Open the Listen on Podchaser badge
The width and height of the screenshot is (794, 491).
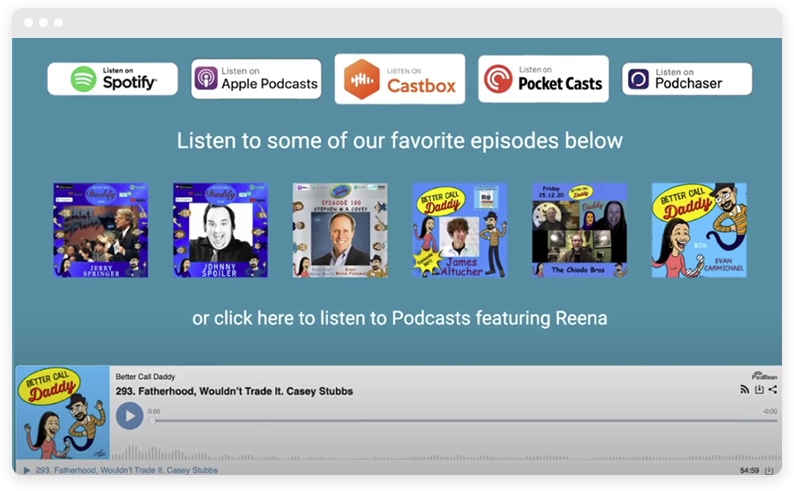pos(687,79)
